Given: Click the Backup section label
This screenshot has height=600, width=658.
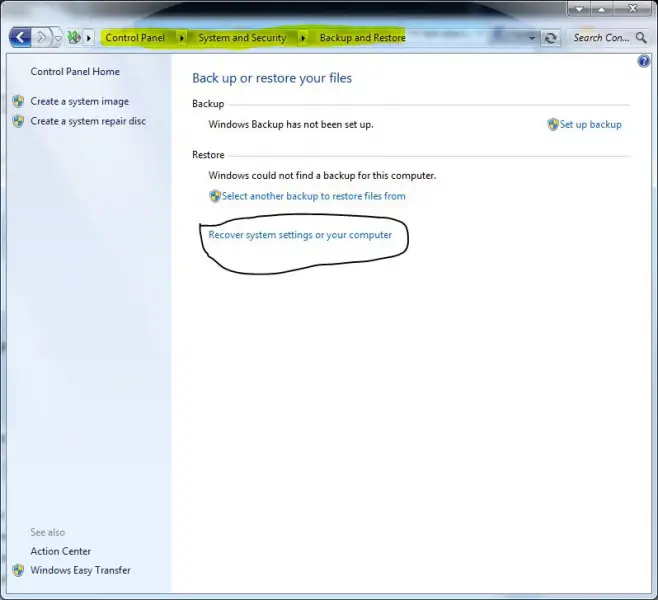Looking at the screenshot, I should pyautogui.click(x=208, y=104).
